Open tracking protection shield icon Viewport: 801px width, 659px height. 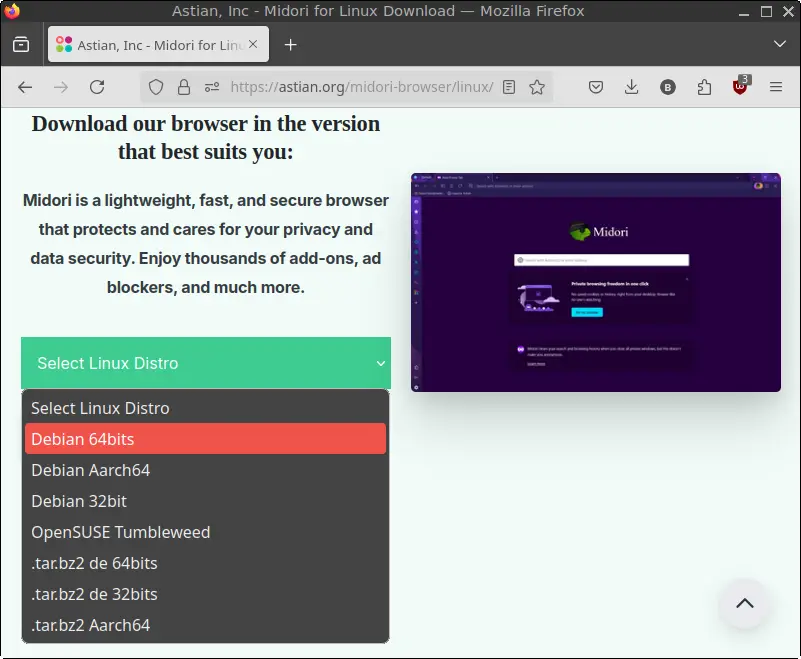pos(156,87)
